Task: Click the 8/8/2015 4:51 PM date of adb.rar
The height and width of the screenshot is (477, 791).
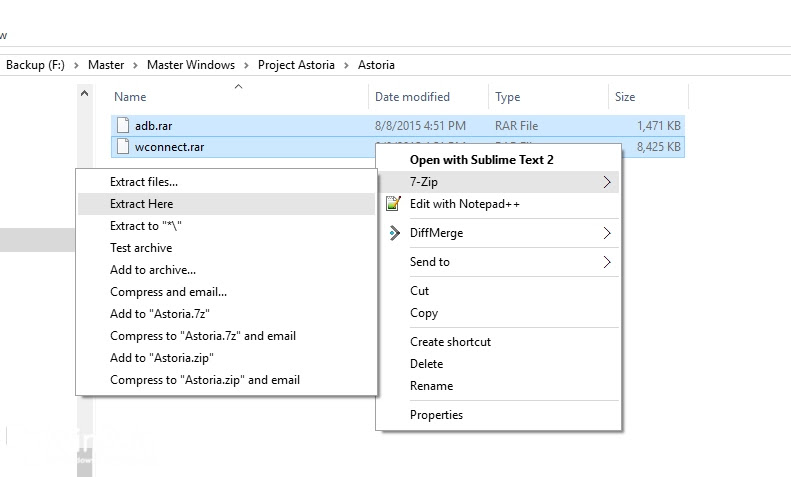Action: (420, 126)
